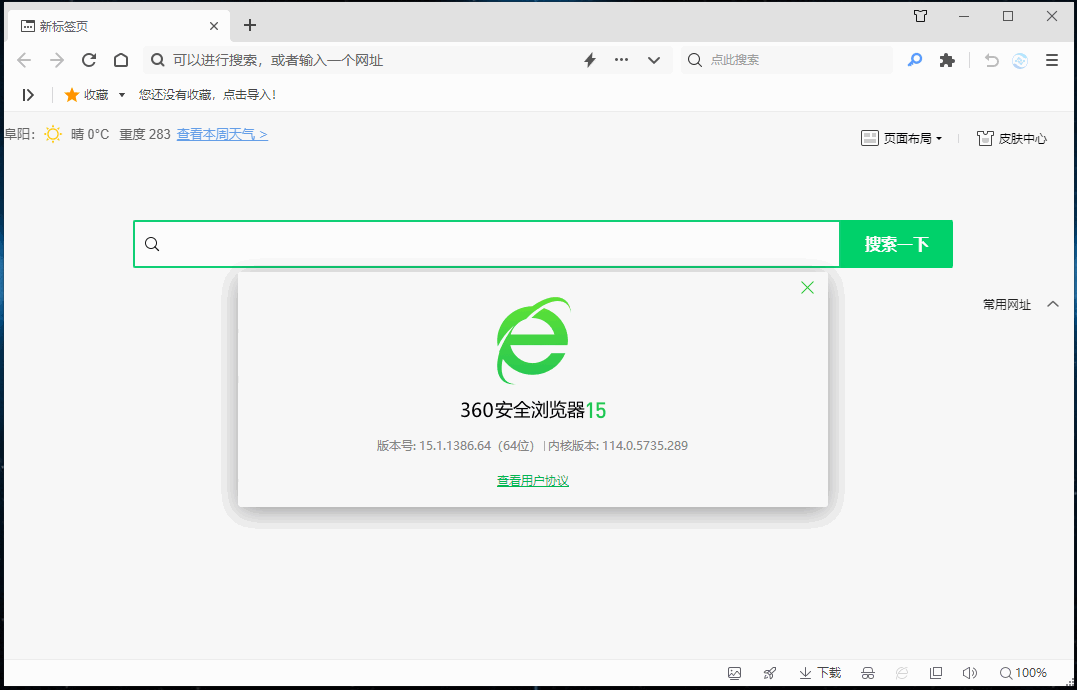Expand the address bar dropdown chevron

tap(654, 60)
